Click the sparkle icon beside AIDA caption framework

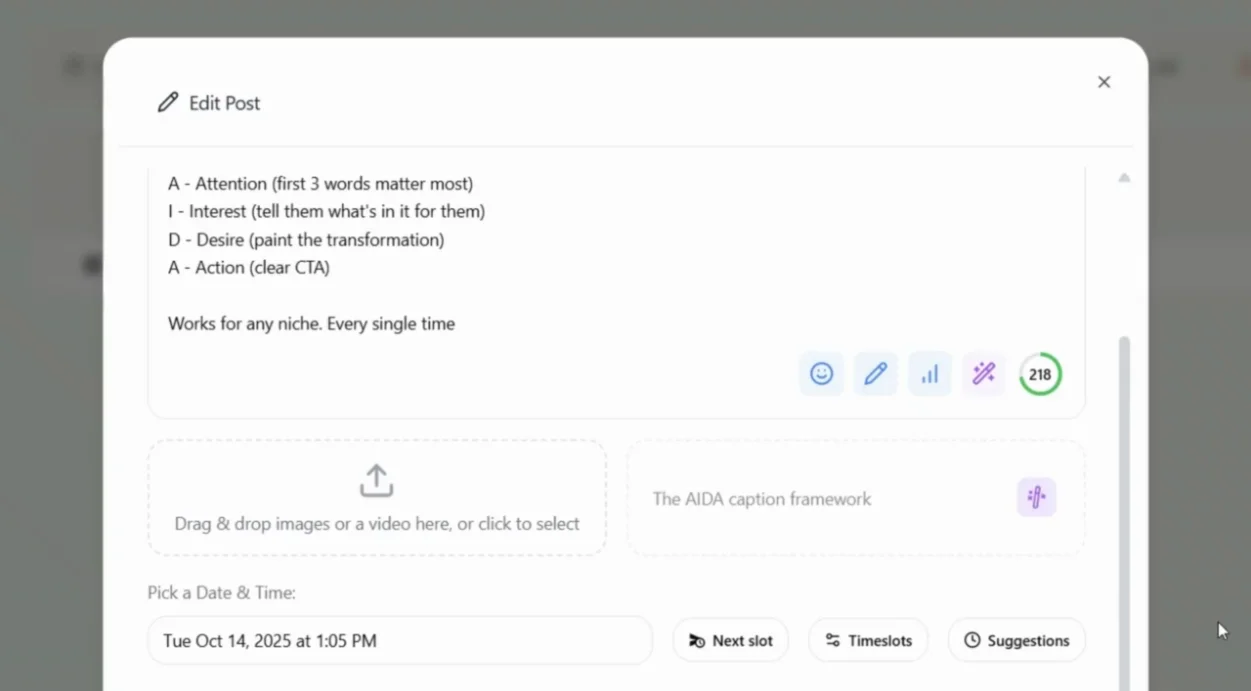pyautogui.click(x=1036, y=497)
